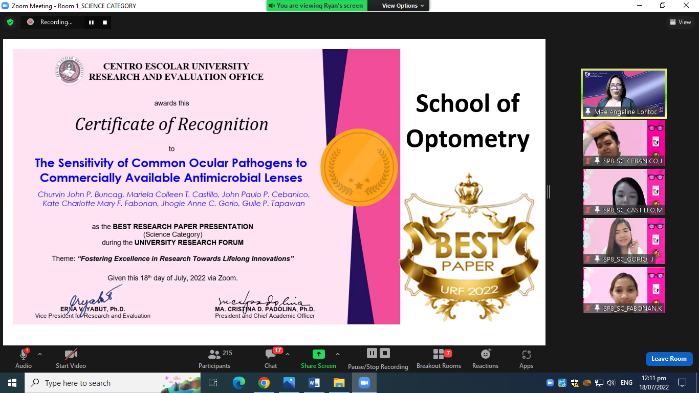
Task: Open the Reactions menu
Action: tap(485, 359)
